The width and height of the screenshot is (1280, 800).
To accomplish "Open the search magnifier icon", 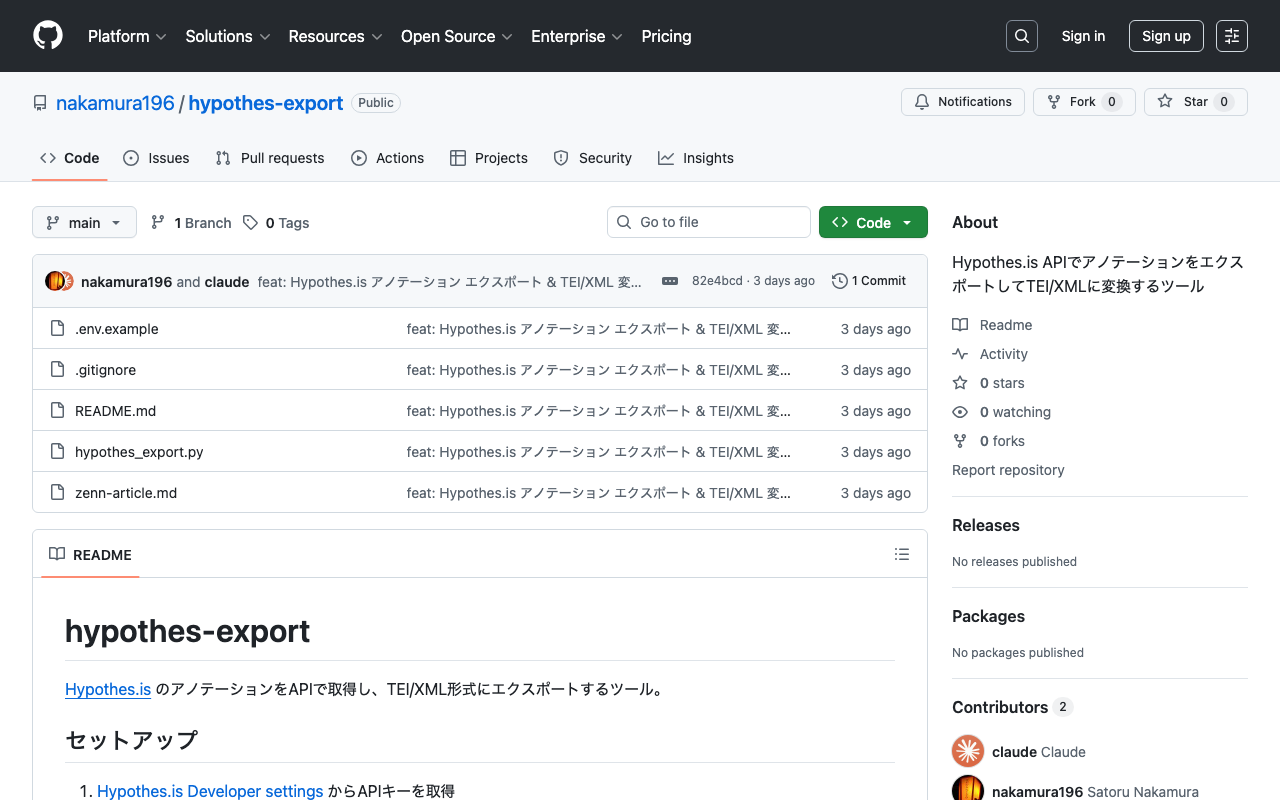I will point(1021,35).
